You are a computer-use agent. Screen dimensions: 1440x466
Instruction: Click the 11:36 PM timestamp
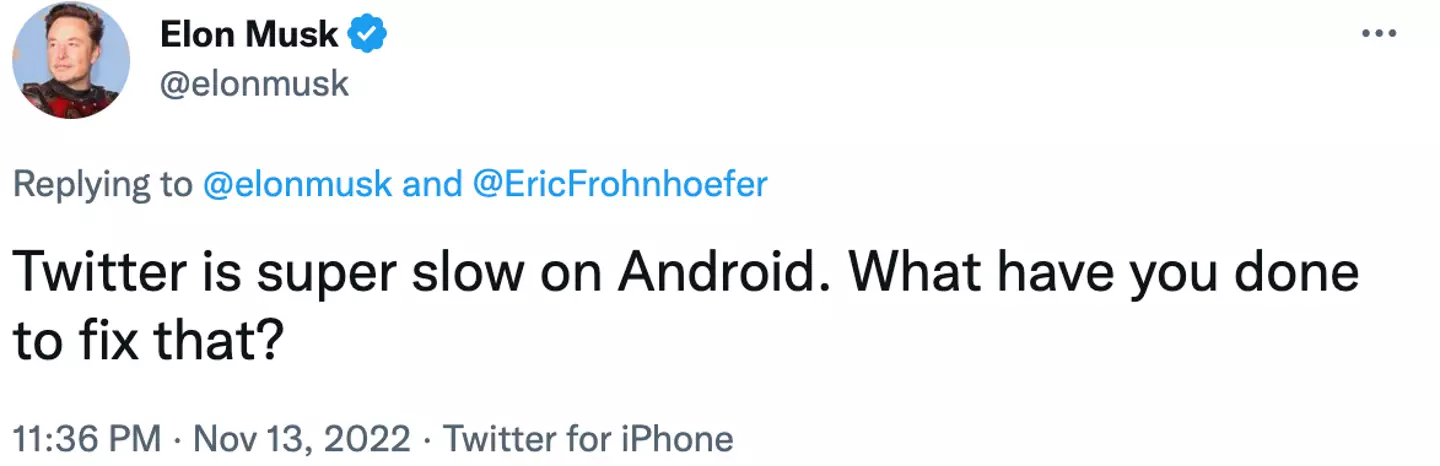[86, 438]
